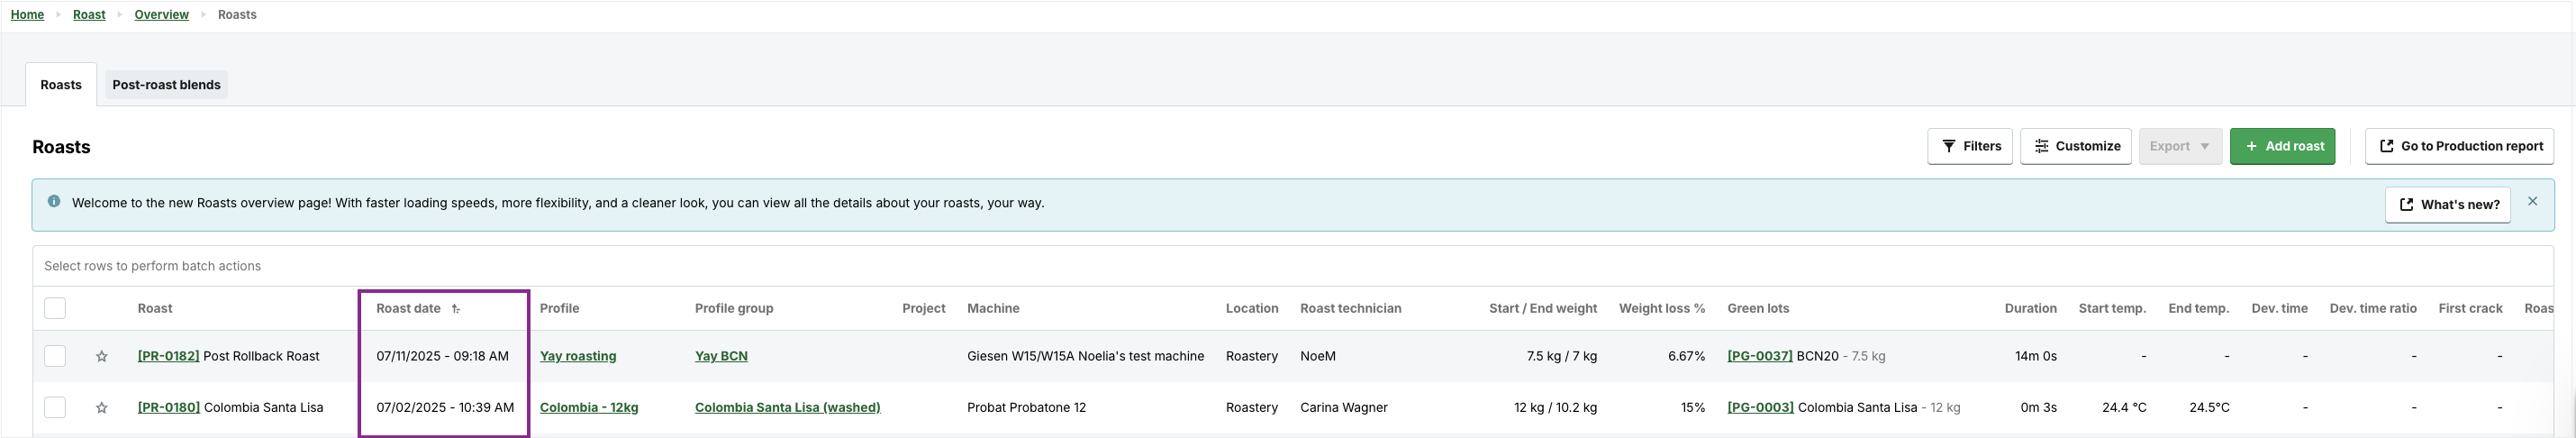2576x438 pixels.
Task: Click Giesen W15/W15A Noelia's test machine cell
Action: pos(1085,356)
